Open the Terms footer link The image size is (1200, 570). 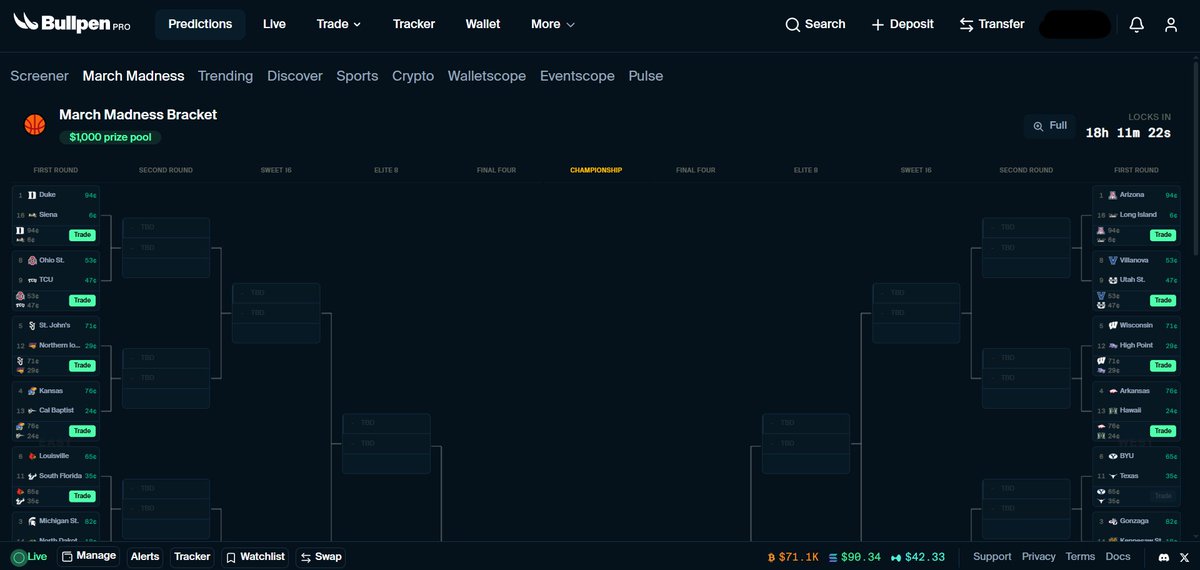1081,557
